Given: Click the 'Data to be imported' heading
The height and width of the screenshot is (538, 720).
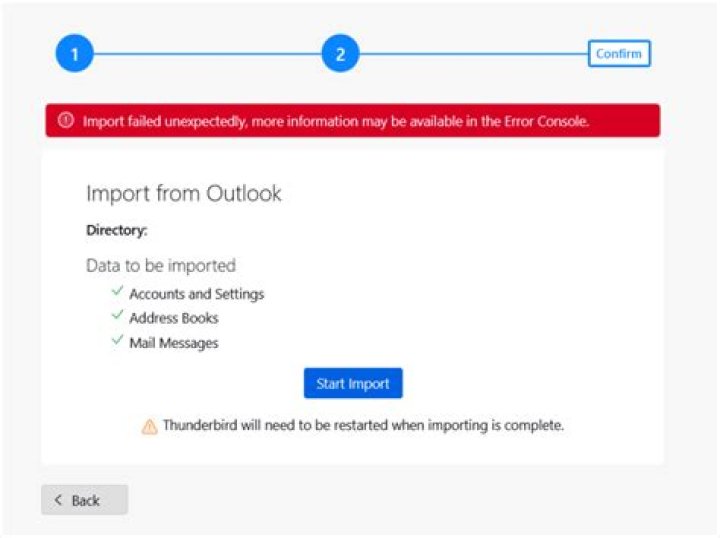Looking at the screenshot, I should pos(161,265).
